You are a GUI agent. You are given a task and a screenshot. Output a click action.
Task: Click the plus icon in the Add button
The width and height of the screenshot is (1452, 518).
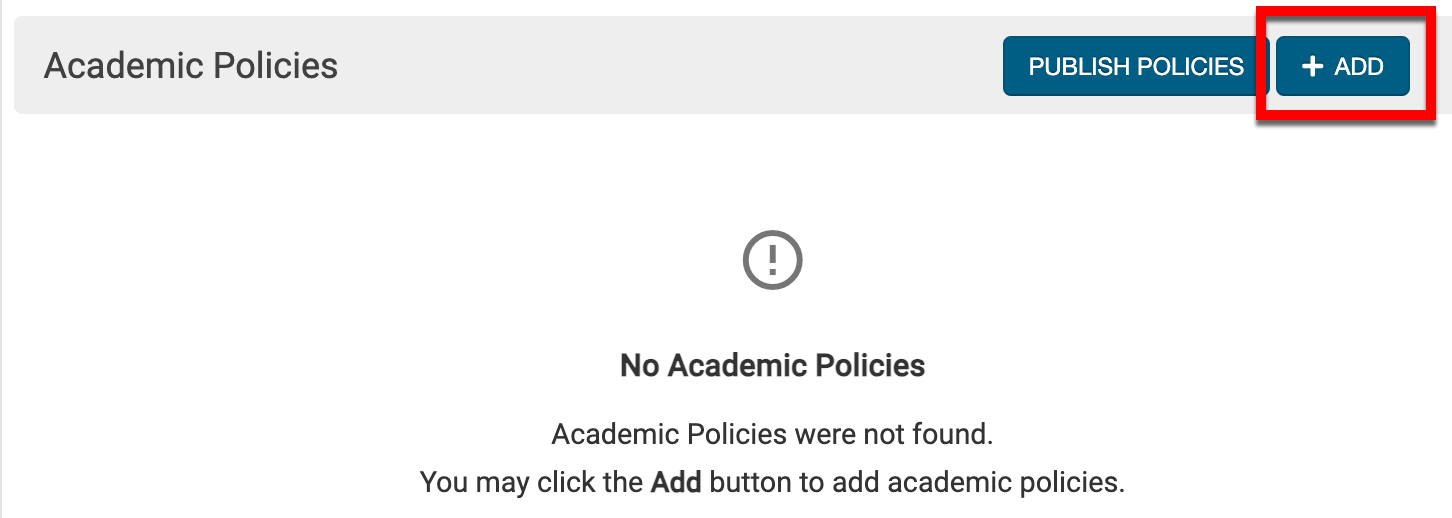[x=1313, y=67]
